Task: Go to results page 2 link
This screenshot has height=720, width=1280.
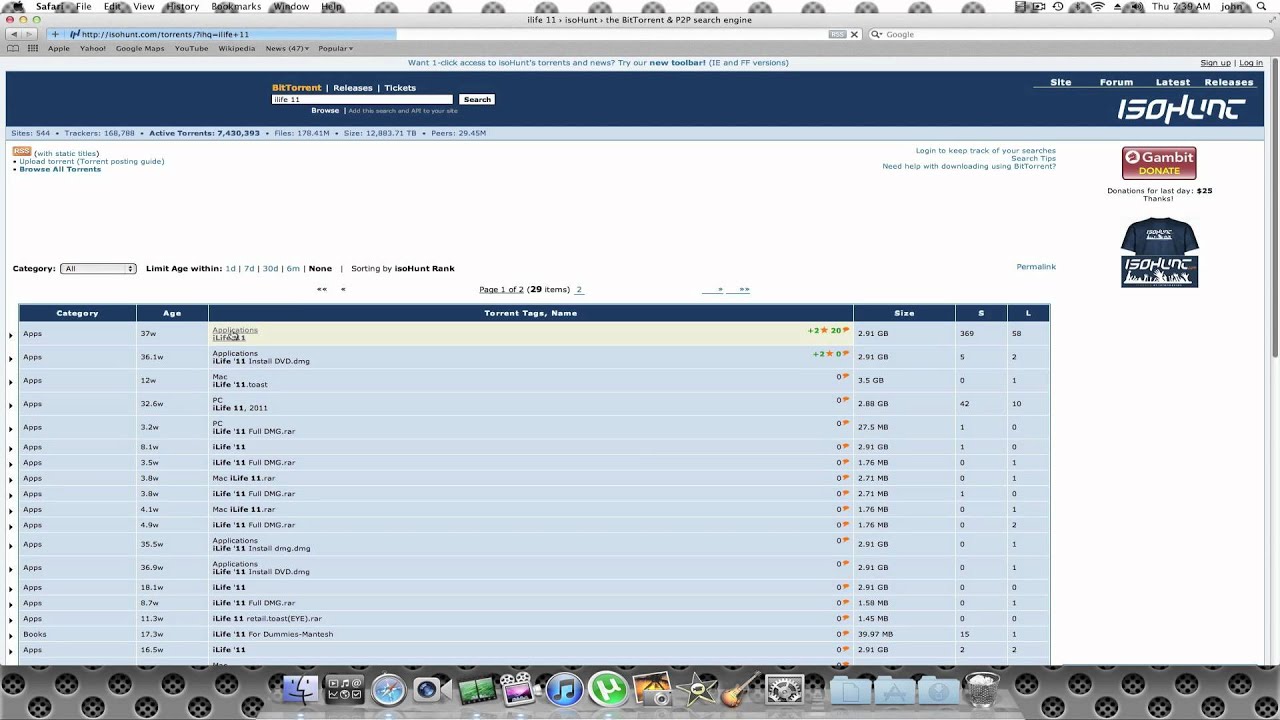Action: 579,289
